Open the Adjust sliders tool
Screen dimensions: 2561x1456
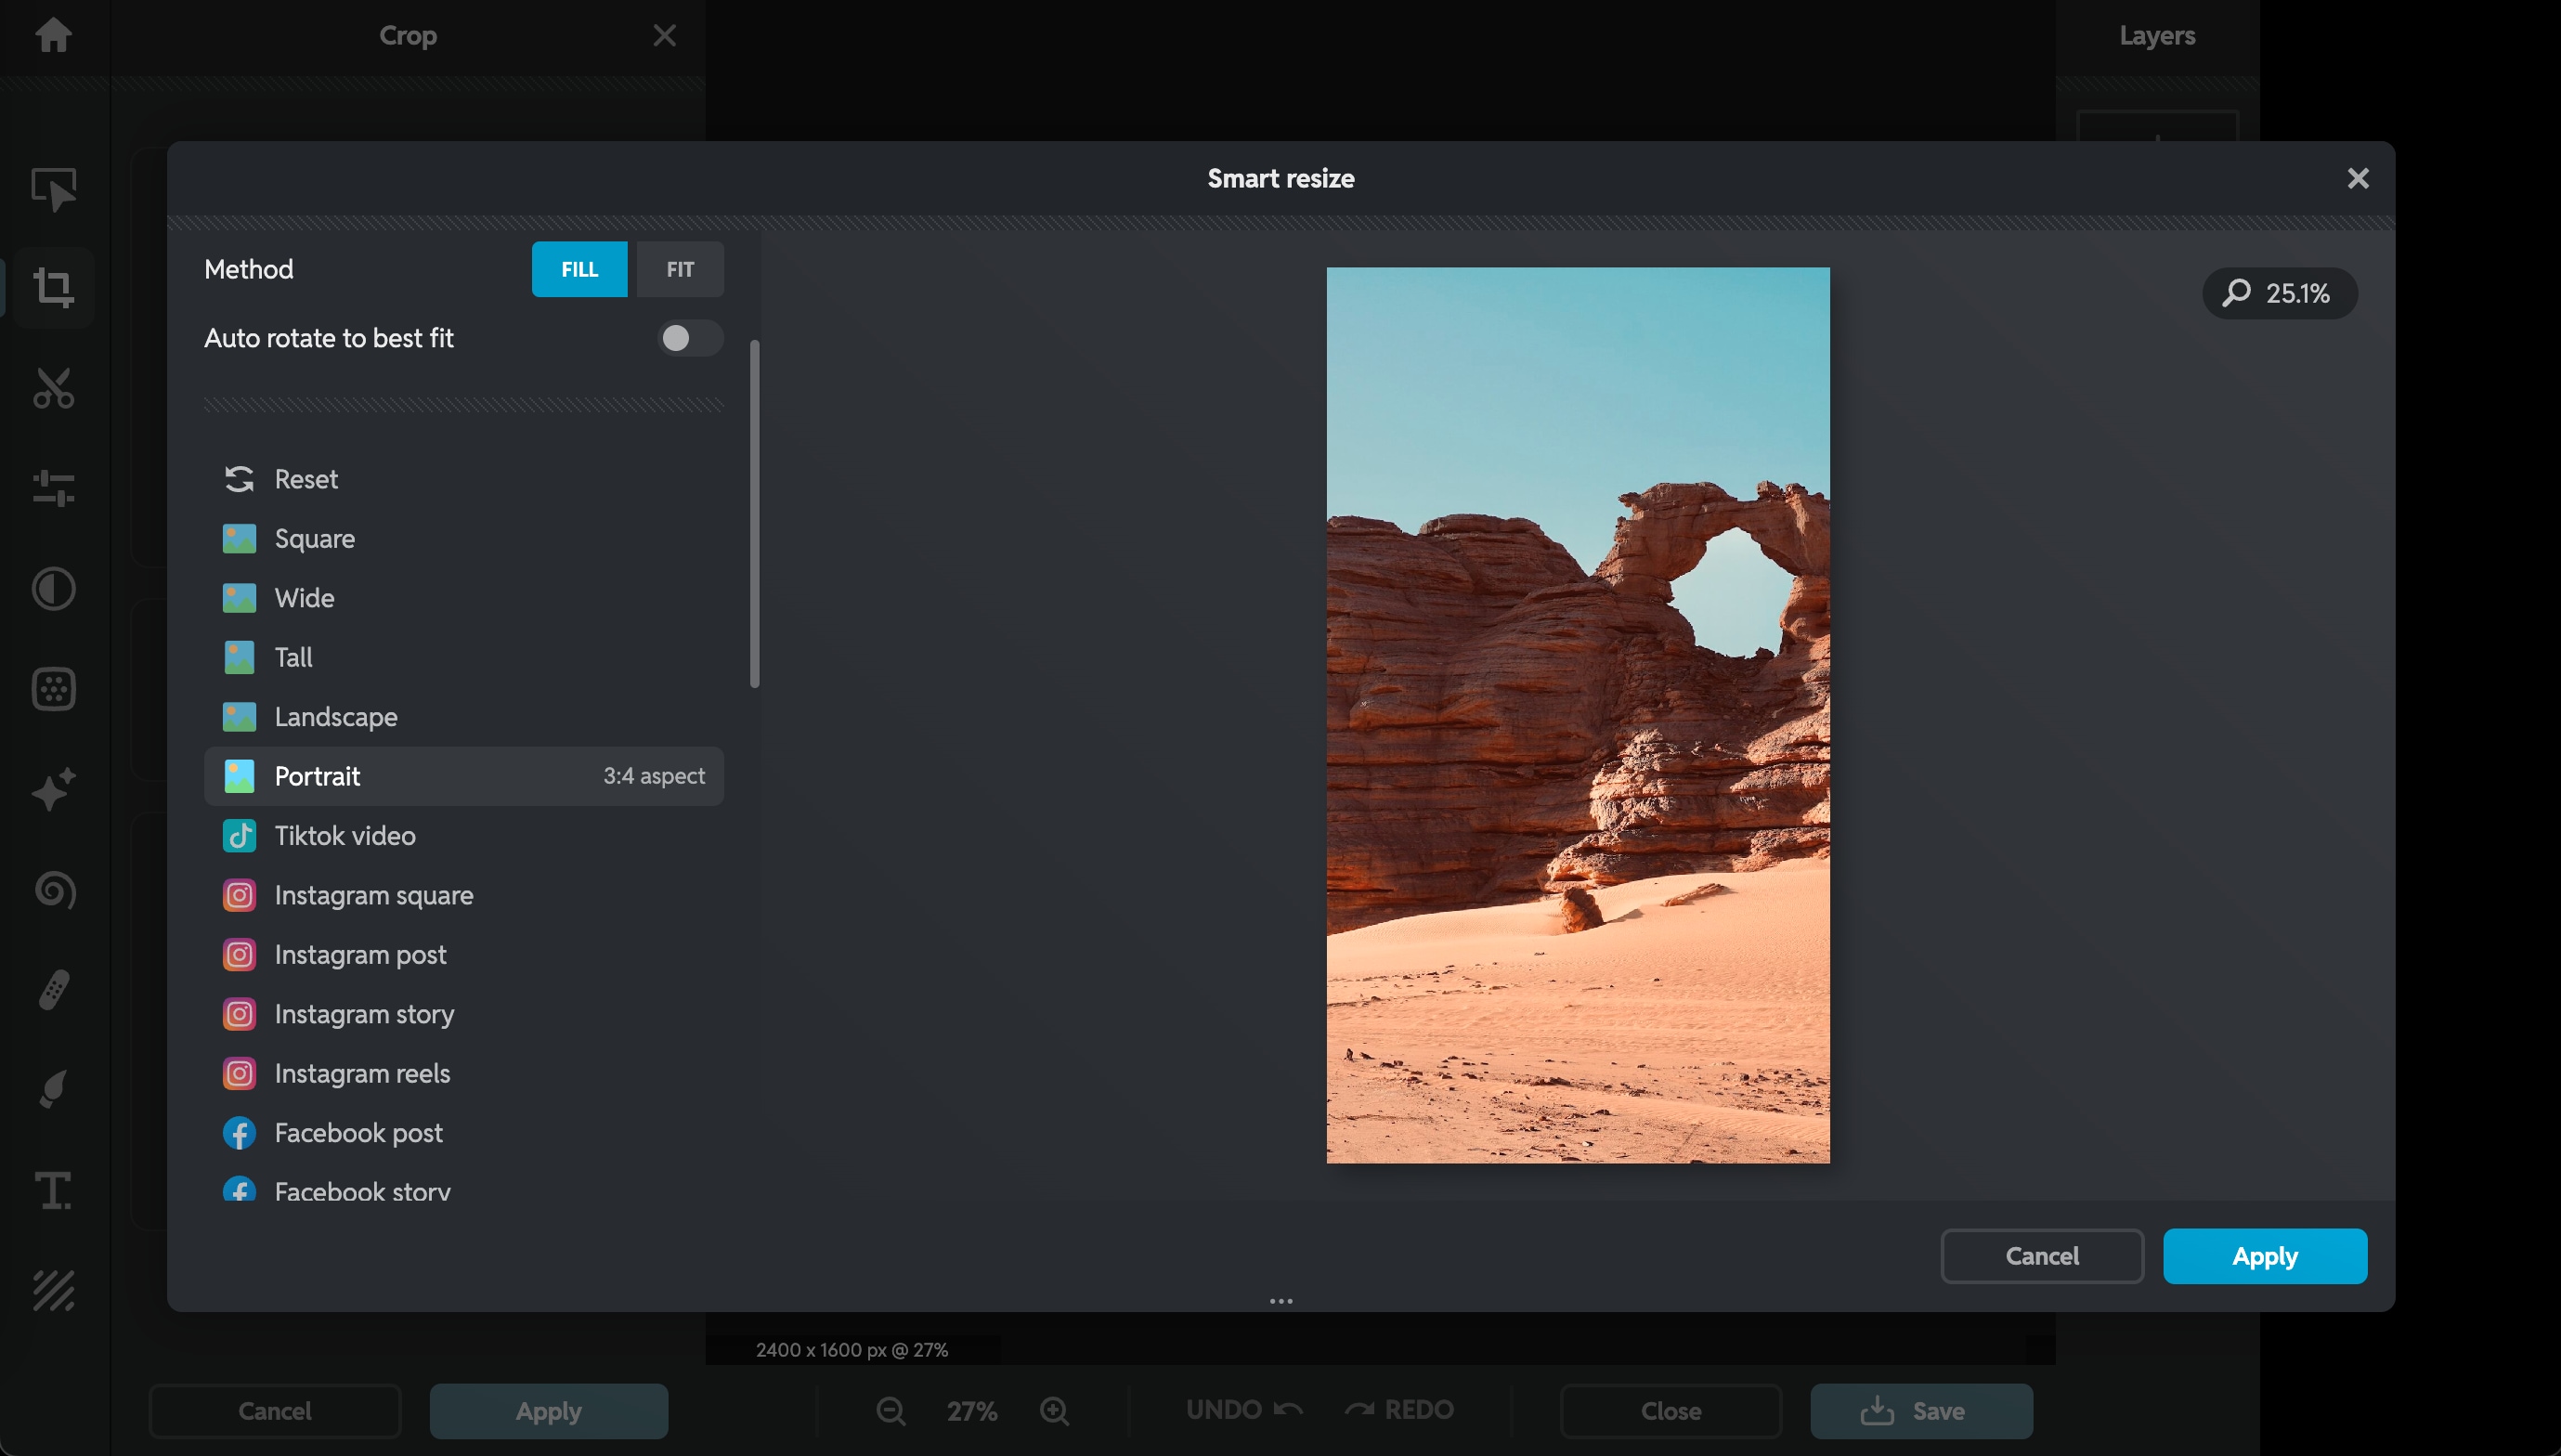[54, 488]
